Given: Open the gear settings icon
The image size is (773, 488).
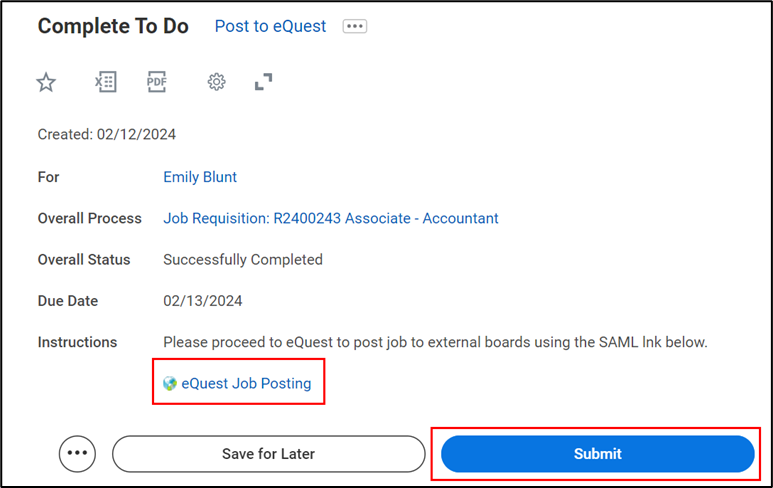Looking at the screenshot, I should [216, 83].
